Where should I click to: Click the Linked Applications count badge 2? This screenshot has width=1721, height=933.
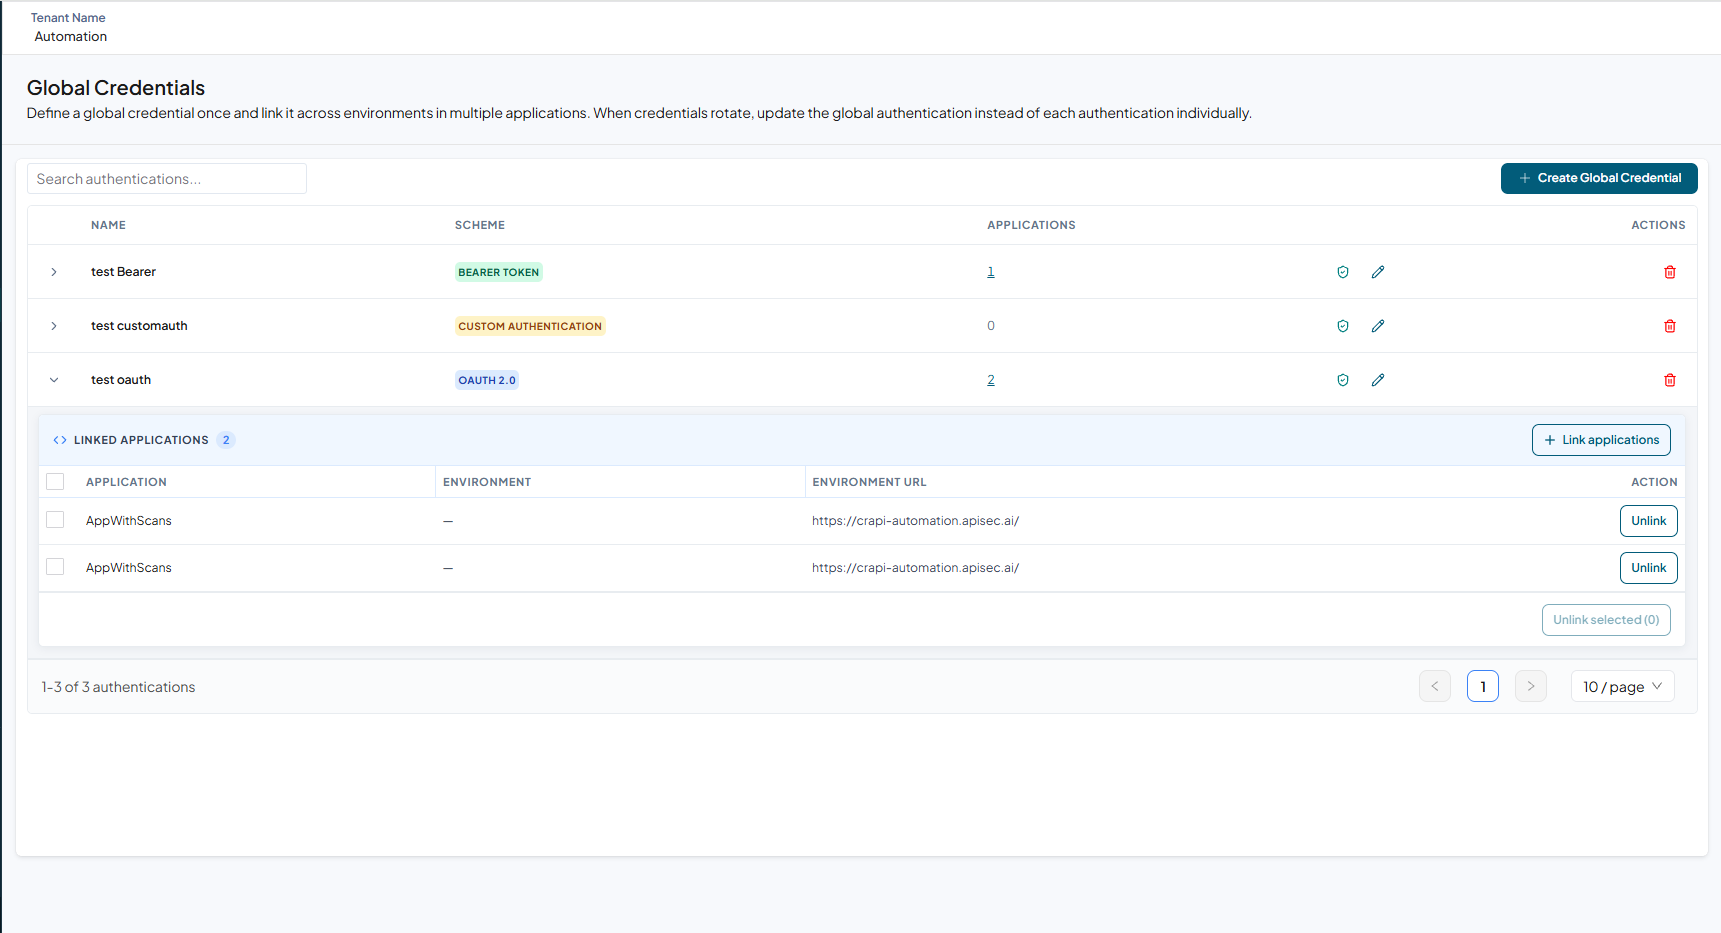click(x=226, y=440)
